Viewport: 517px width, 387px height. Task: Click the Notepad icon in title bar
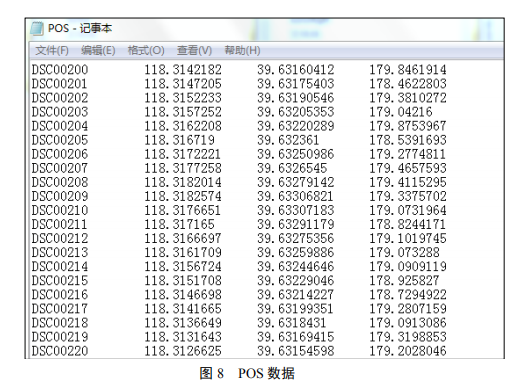37,28
